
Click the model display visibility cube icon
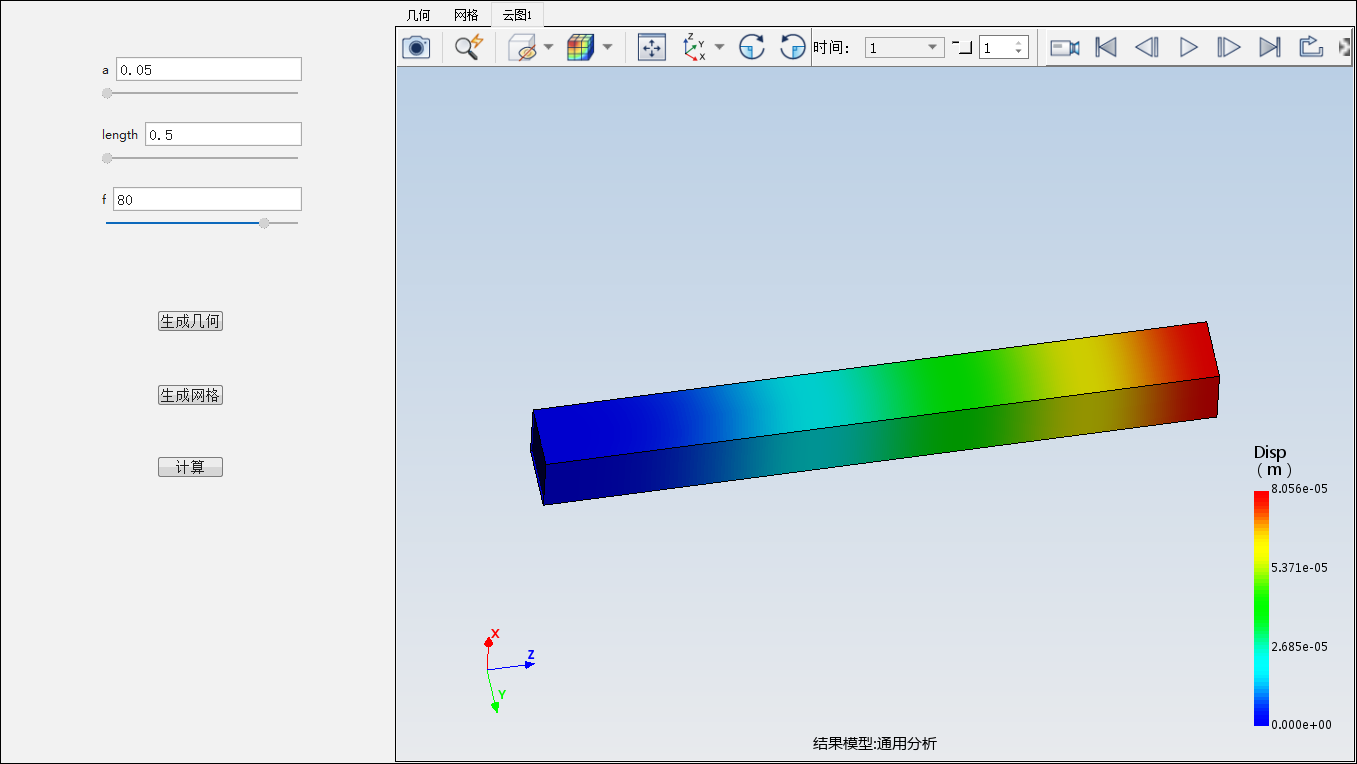[522, 47]
